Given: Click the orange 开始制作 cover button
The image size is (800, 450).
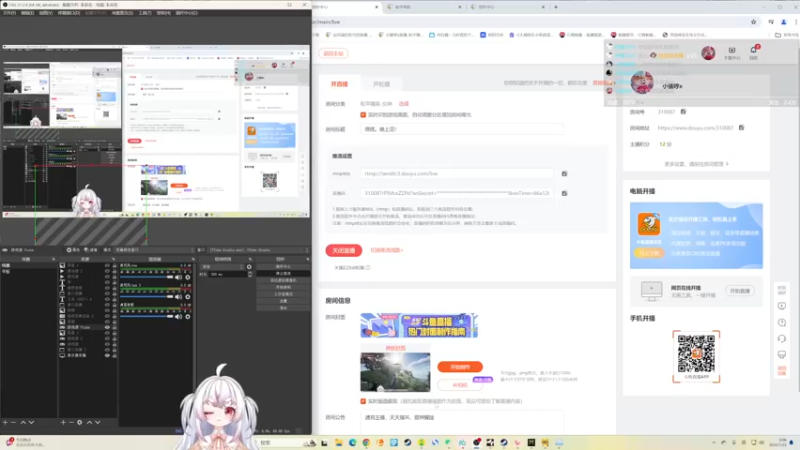Looking at the screenshot, I should click(460, 367).
